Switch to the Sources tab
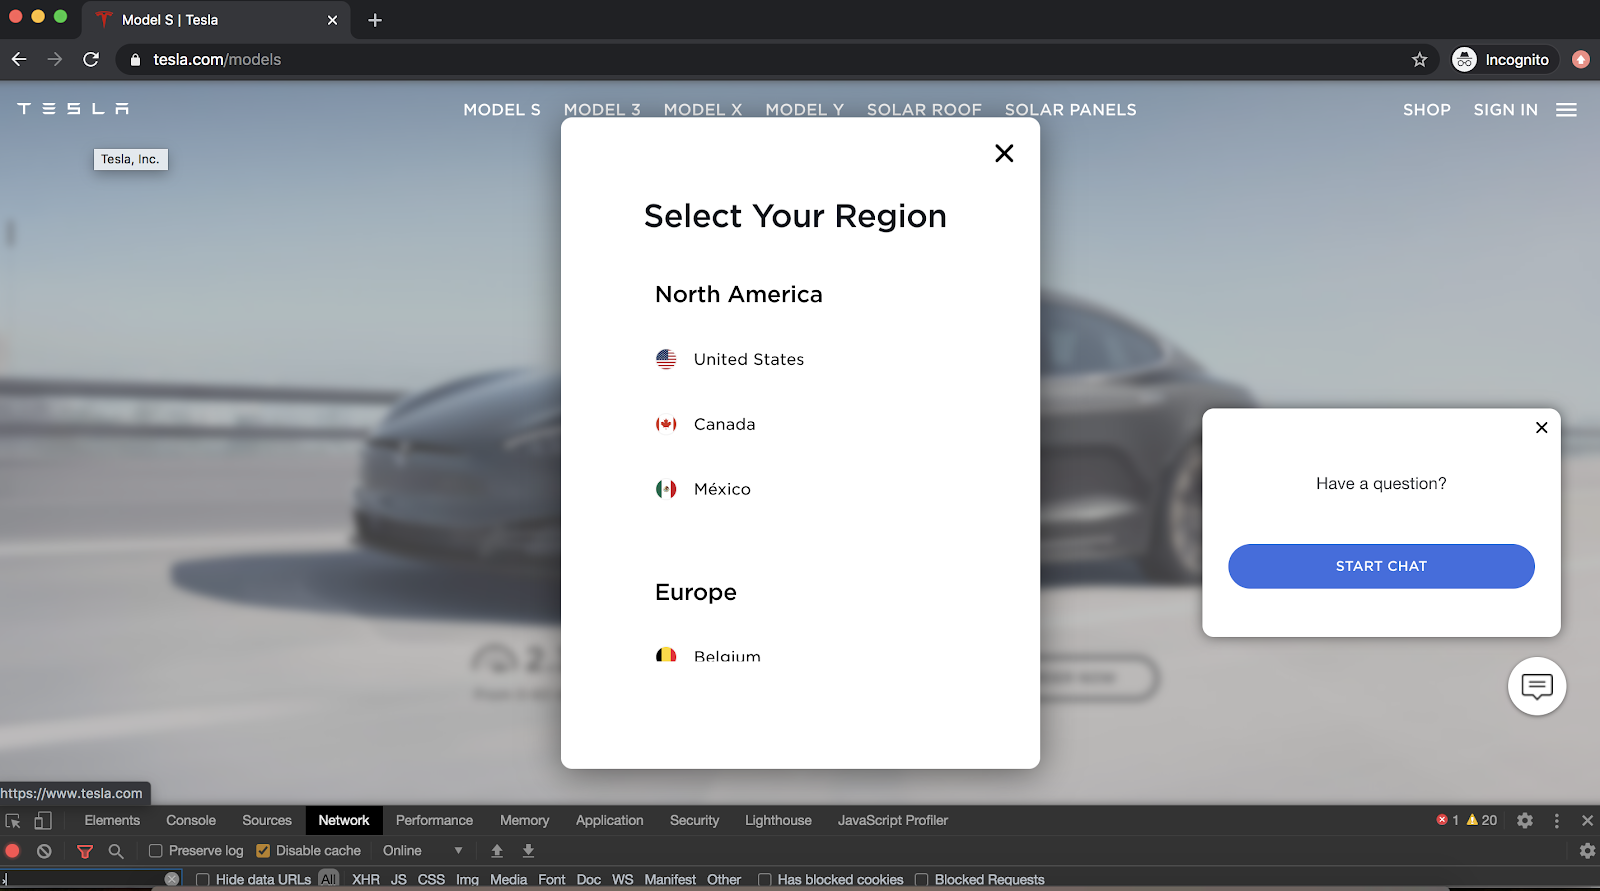 267,821
